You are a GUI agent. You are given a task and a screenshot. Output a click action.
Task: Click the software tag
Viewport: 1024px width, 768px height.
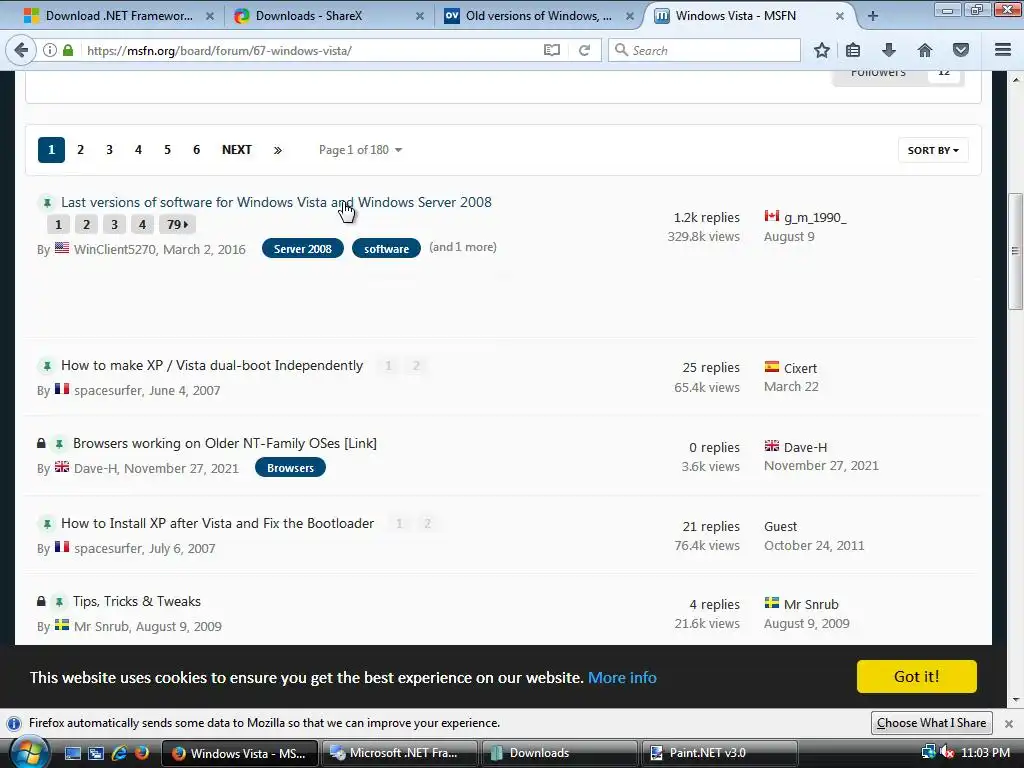[x=386, y=248]
